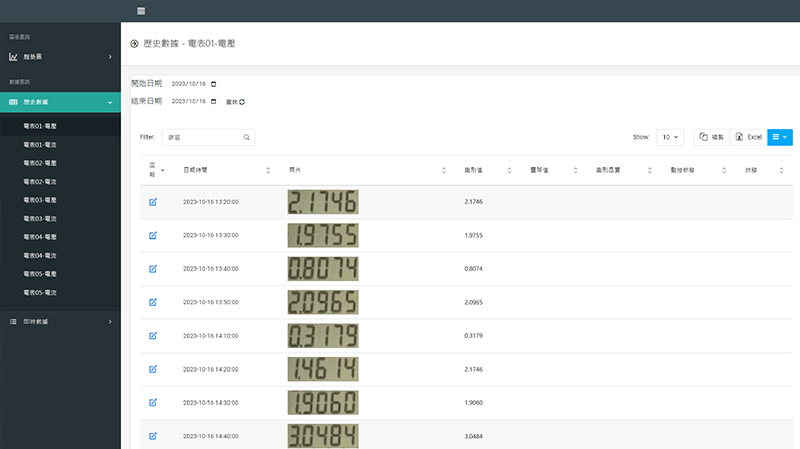Click timestamp 2023-10-16 13:20:00
The image size is (800, 449).
pos(211,202)
